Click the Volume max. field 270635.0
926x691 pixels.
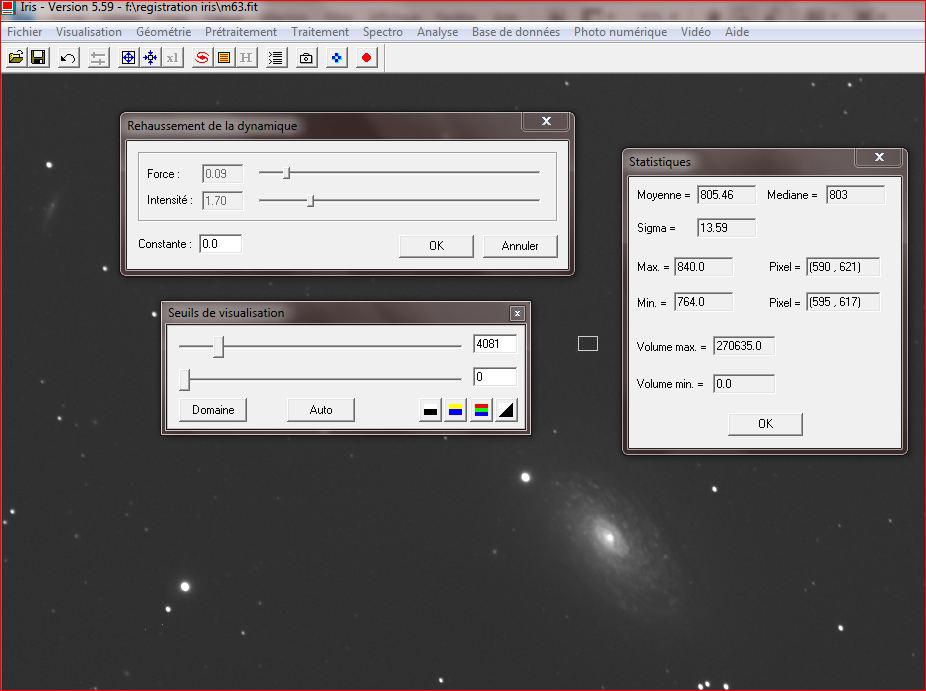coord(744,346)
